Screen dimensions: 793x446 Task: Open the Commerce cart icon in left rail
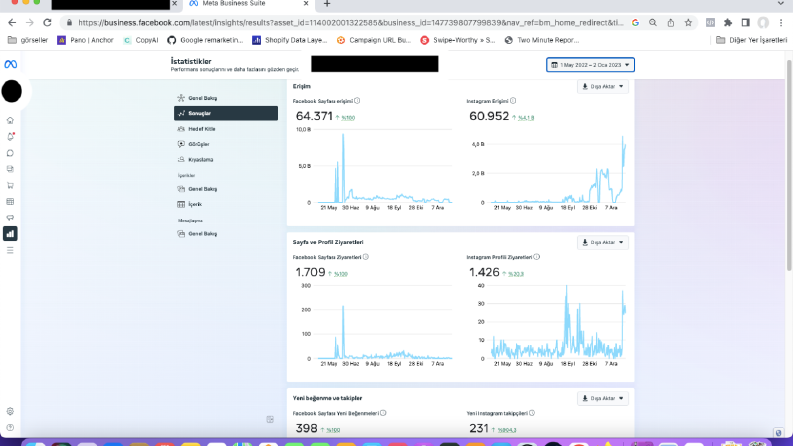10,185
